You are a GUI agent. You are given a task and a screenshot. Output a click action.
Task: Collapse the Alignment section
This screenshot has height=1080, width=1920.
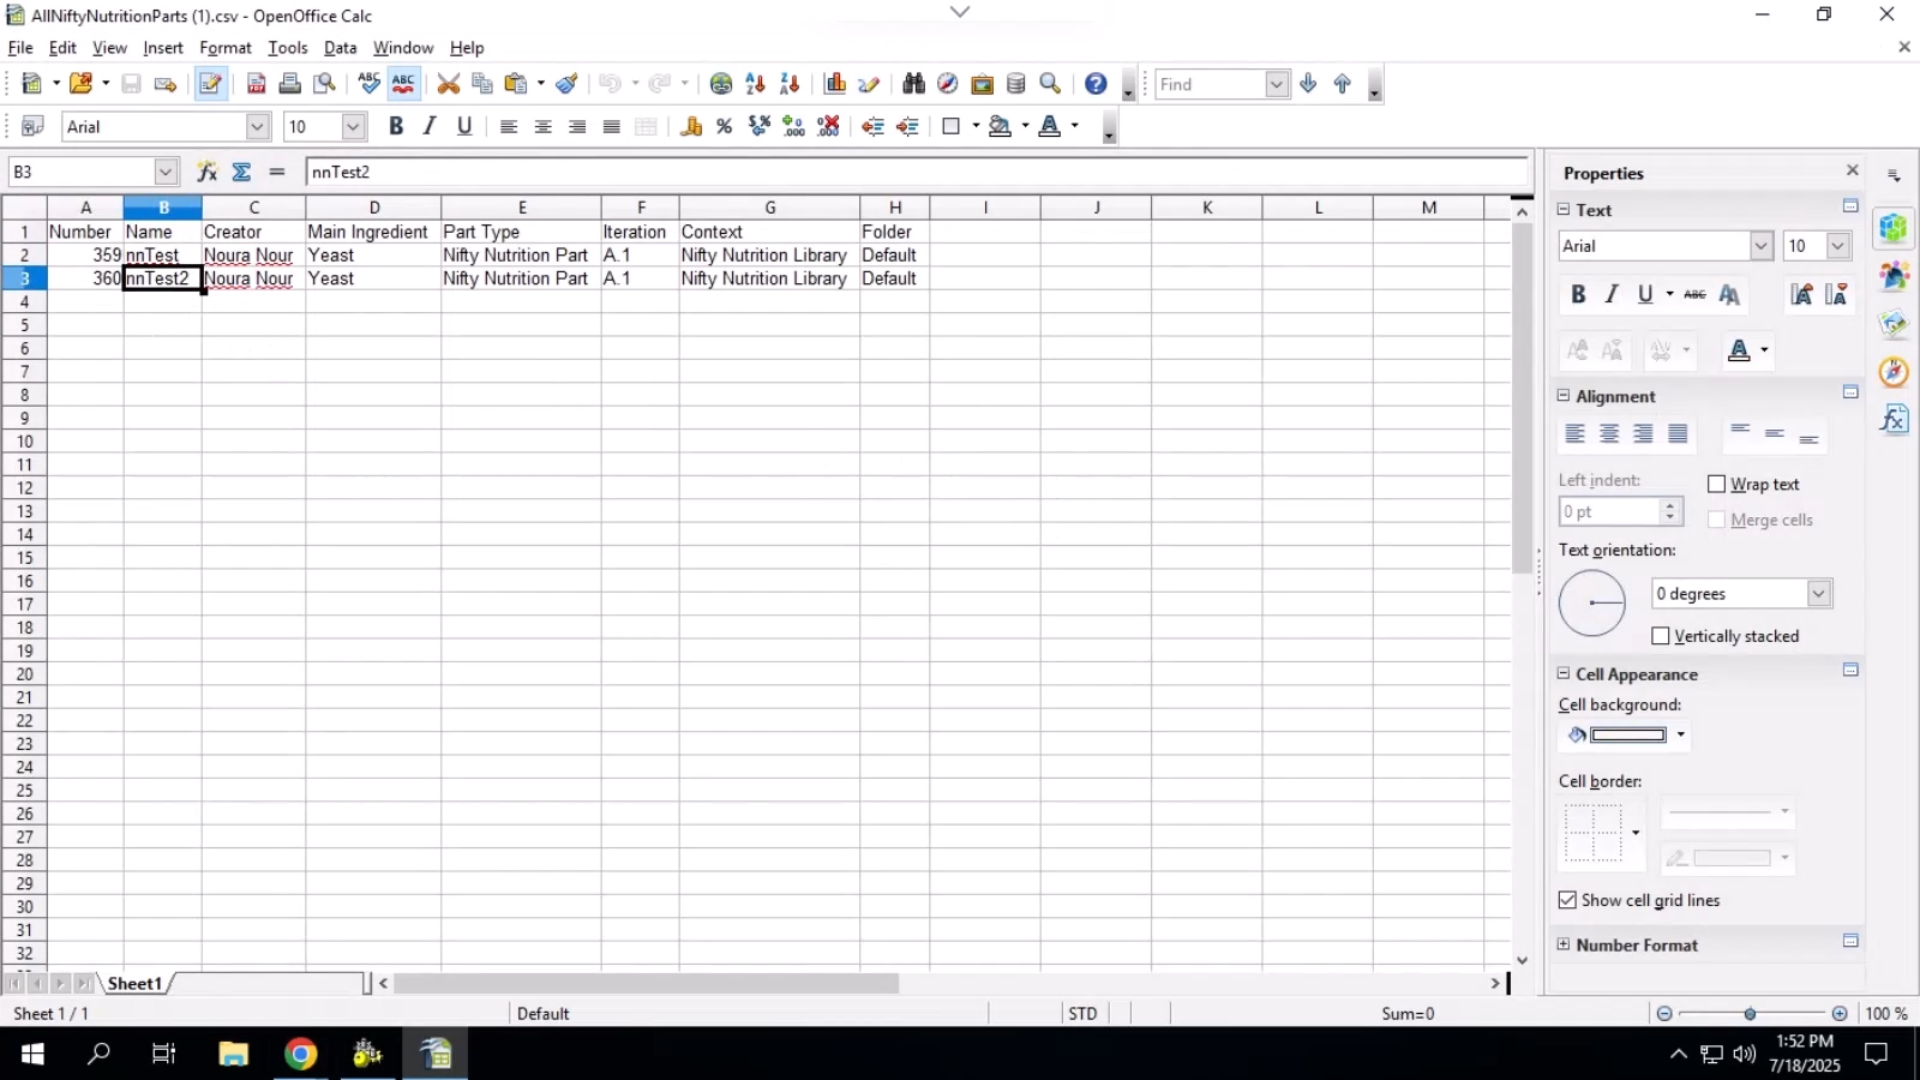point(1564,396)
